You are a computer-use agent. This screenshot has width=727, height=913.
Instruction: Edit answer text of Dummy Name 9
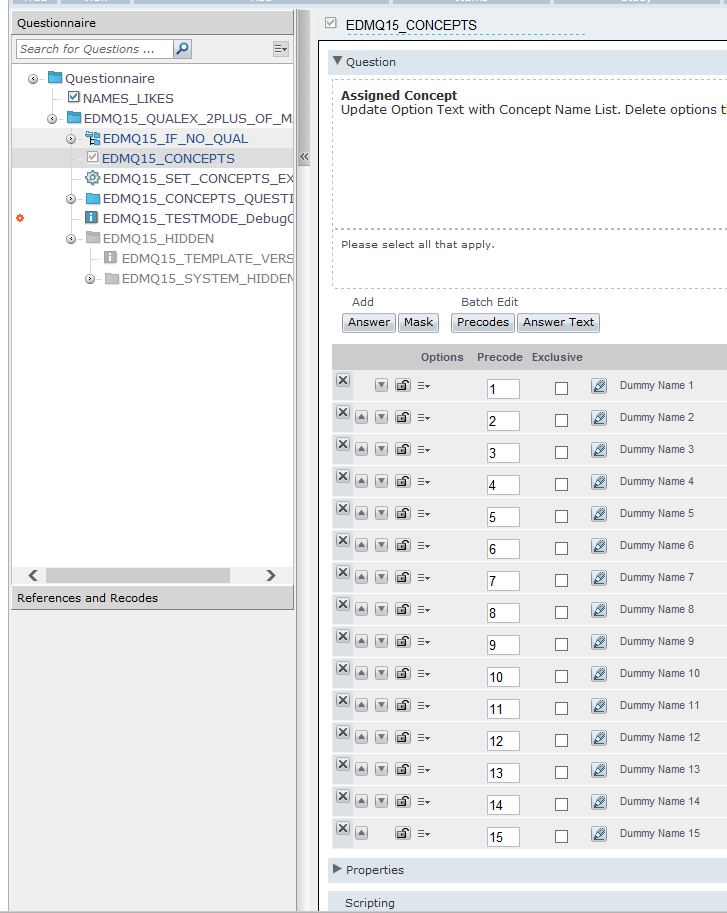click(x=599, y=642)
